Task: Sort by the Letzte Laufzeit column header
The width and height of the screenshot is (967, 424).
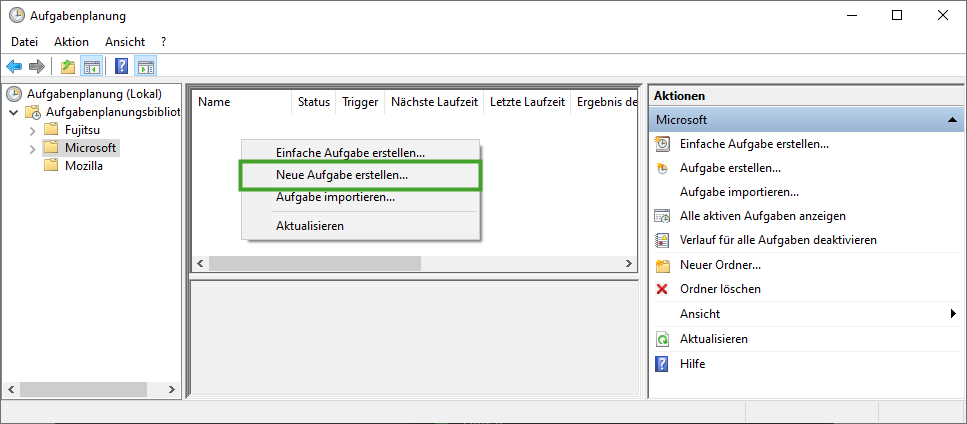Action: [527, 102]
